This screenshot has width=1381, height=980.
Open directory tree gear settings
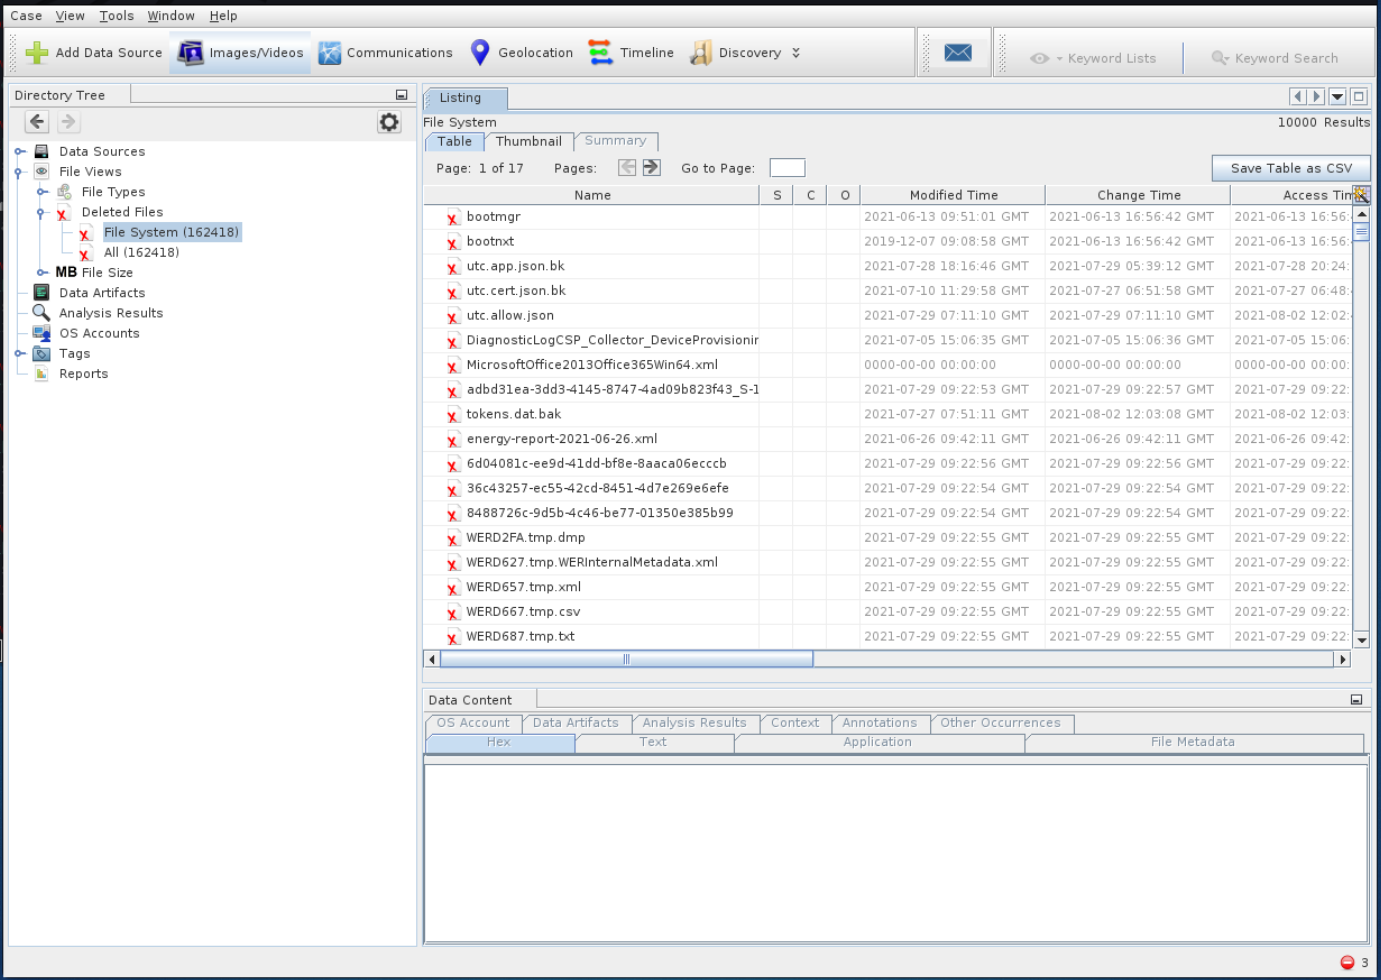(389, 122)
